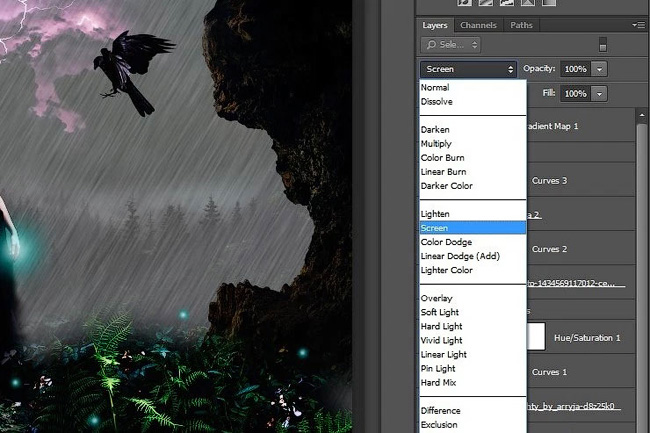
Task: Click the layers panel vertical scrollbar
Action: pos(642,278)
